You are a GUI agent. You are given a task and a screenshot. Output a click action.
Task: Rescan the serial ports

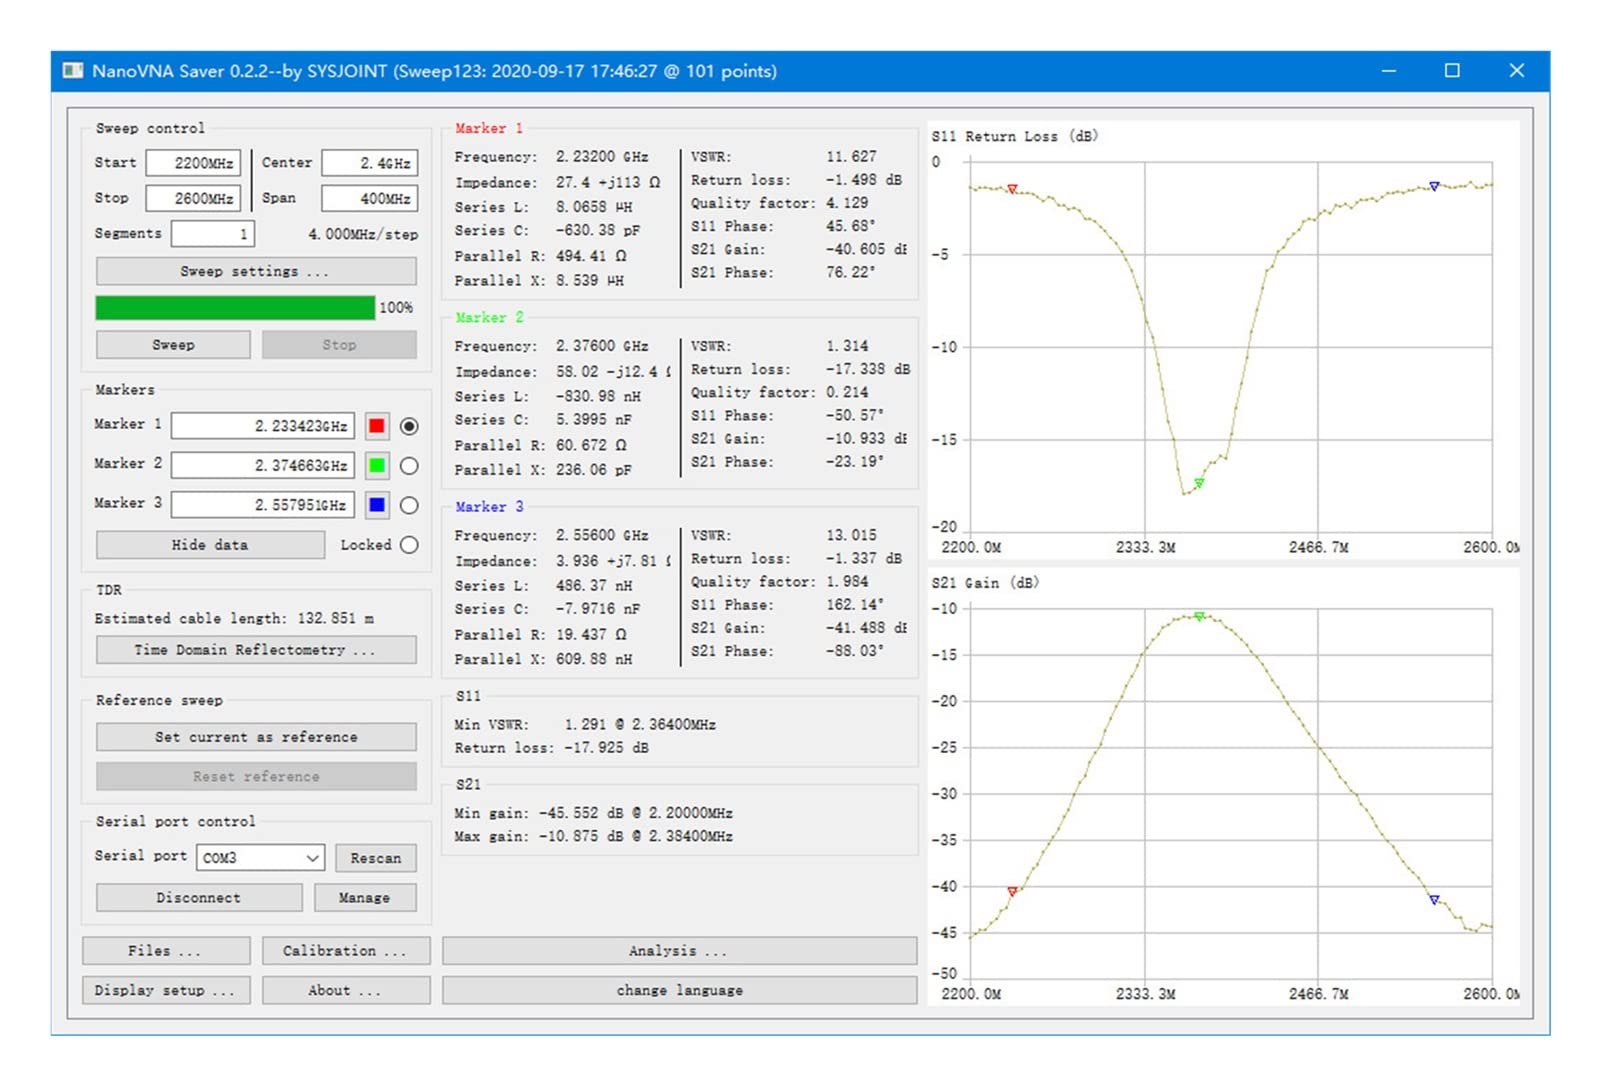[376, 858]
